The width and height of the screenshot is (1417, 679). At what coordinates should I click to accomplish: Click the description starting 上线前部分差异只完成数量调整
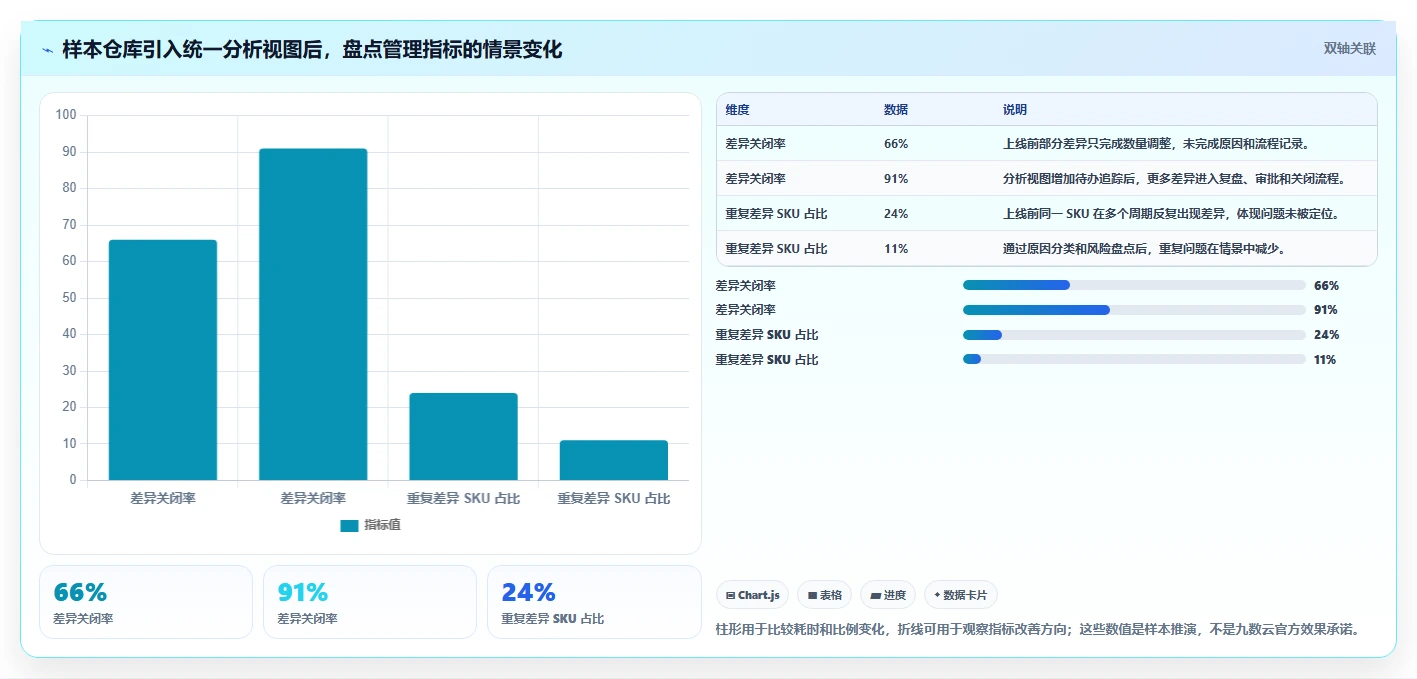[x=1157, y=144]
